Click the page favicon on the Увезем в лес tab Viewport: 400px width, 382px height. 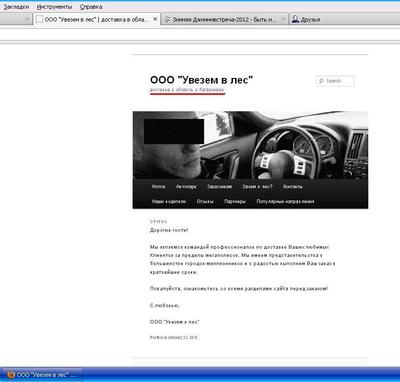point(39,19)
